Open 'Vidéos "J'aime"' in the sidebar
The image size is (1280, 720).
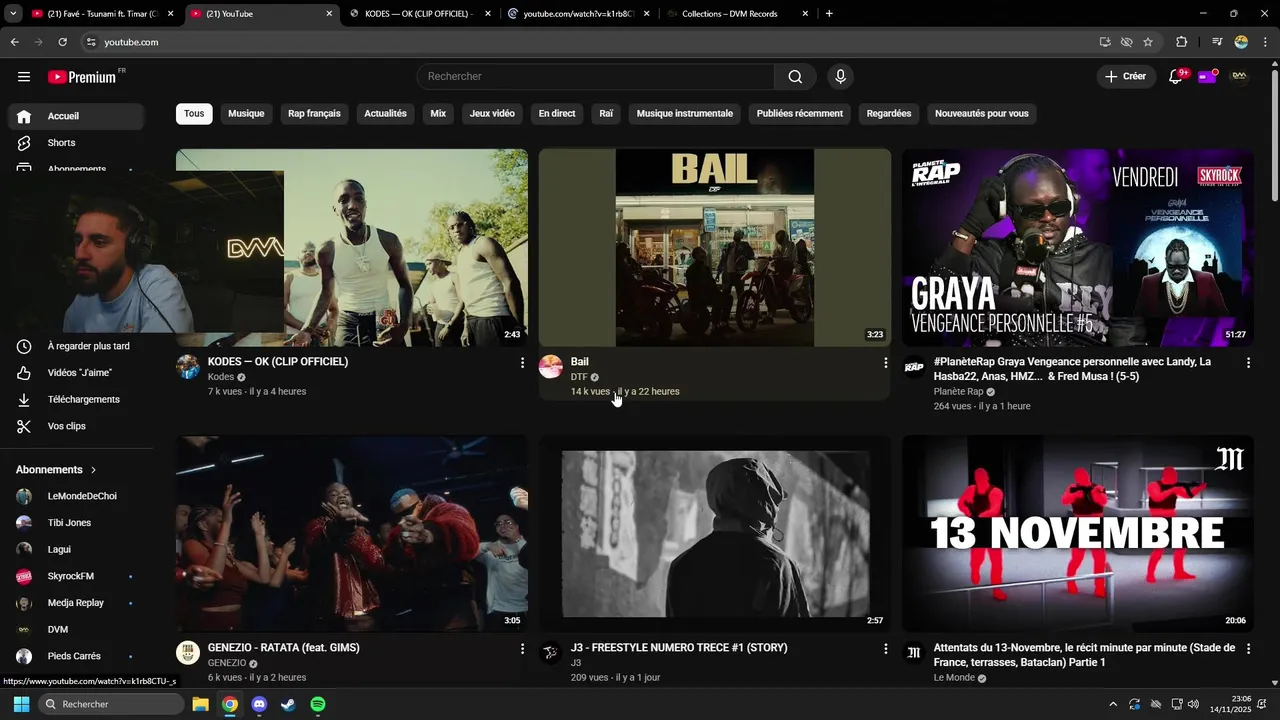click(76, 373)
